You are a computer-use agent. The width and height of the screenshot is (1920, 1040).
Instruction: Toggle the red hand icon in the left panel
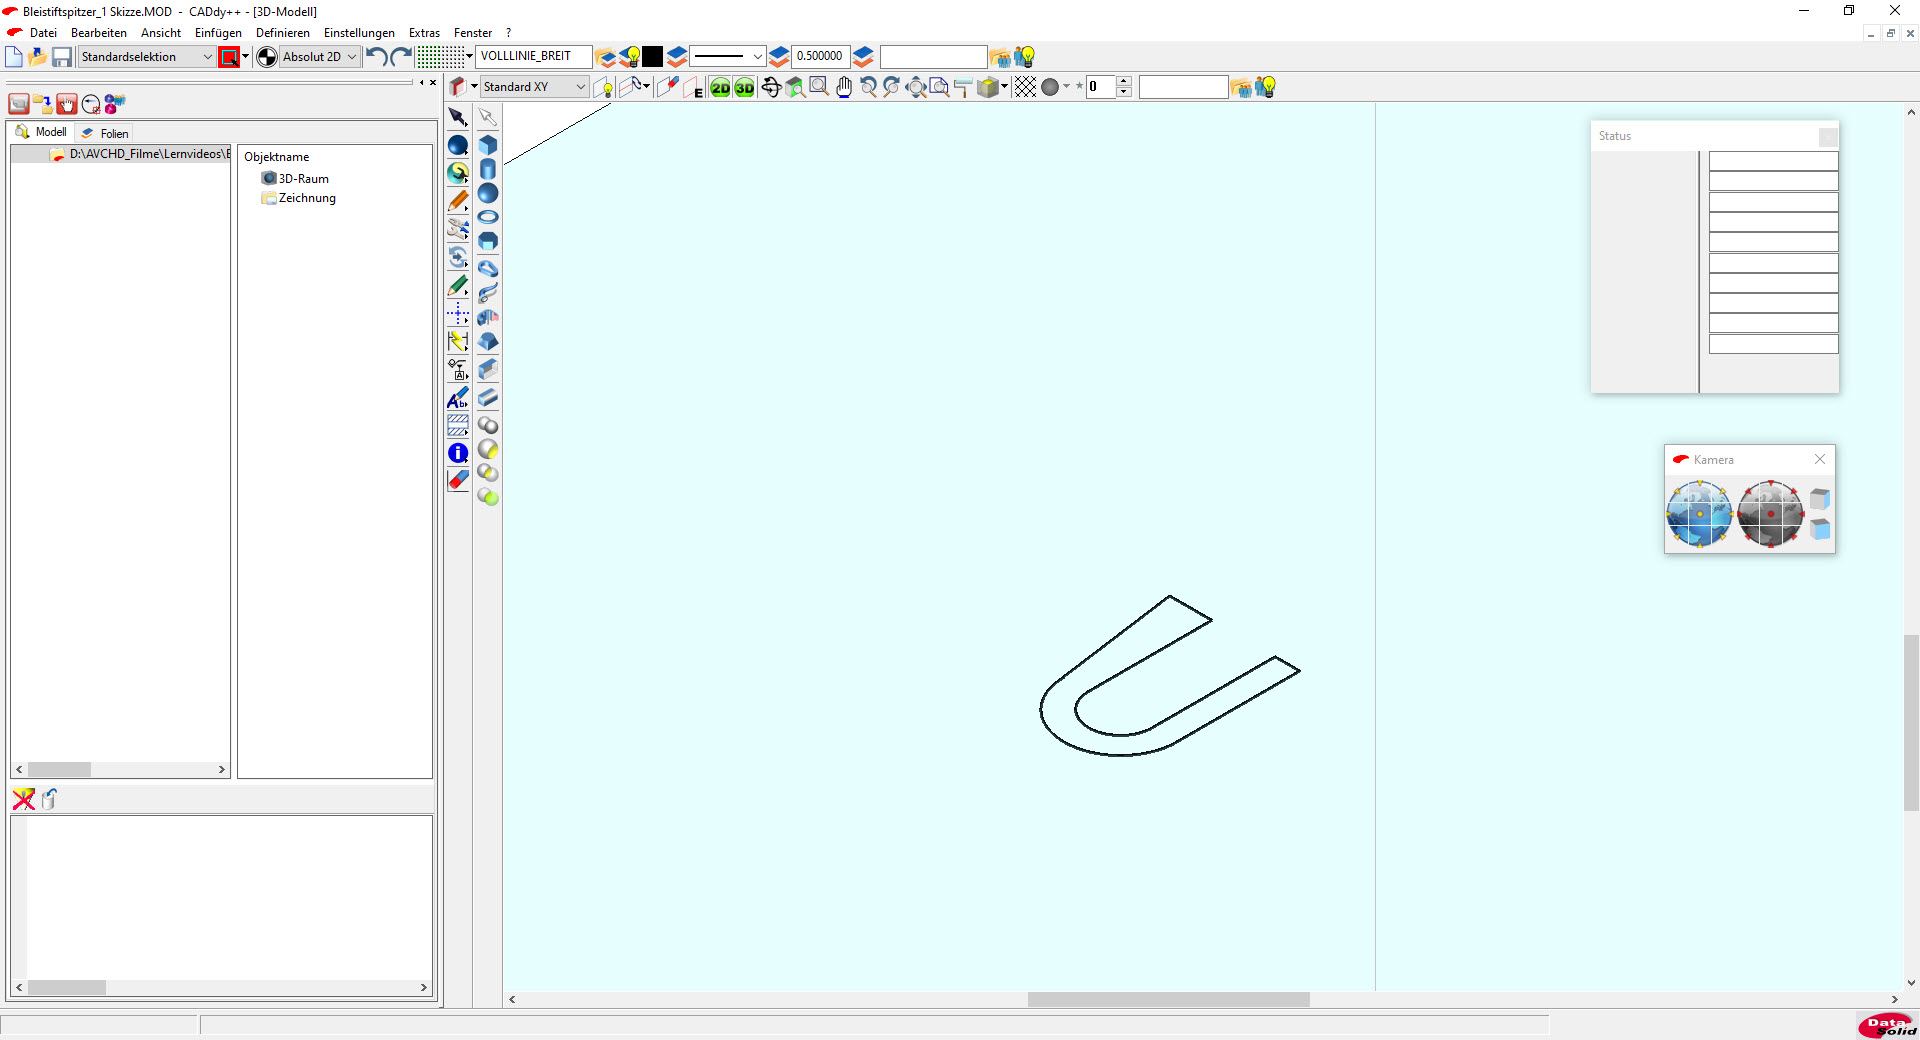click(67, 104)
